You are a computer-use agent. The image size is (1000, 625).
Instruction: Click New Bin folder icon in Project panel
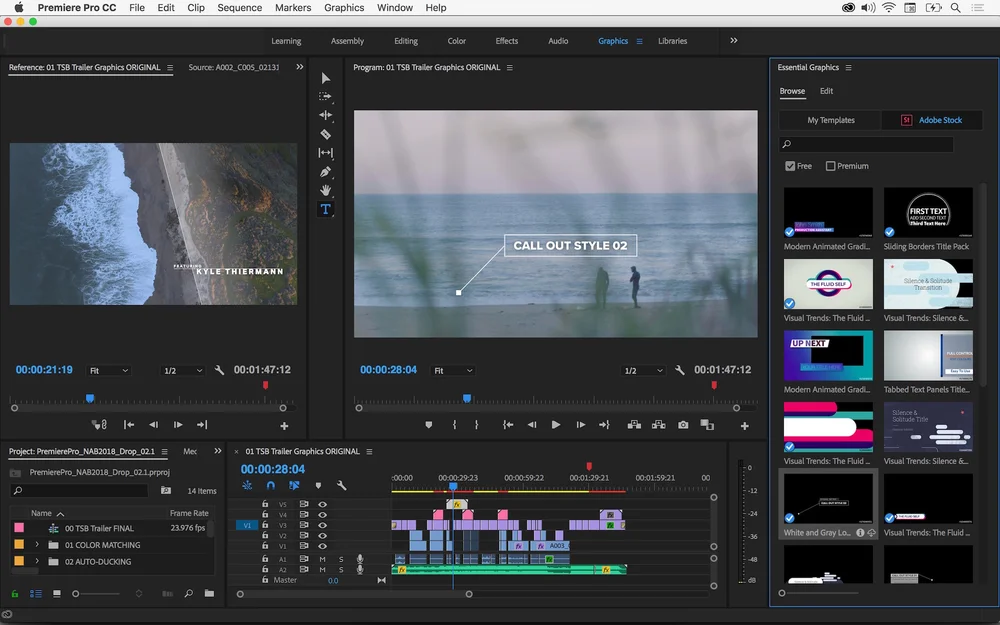pos(209,594)
